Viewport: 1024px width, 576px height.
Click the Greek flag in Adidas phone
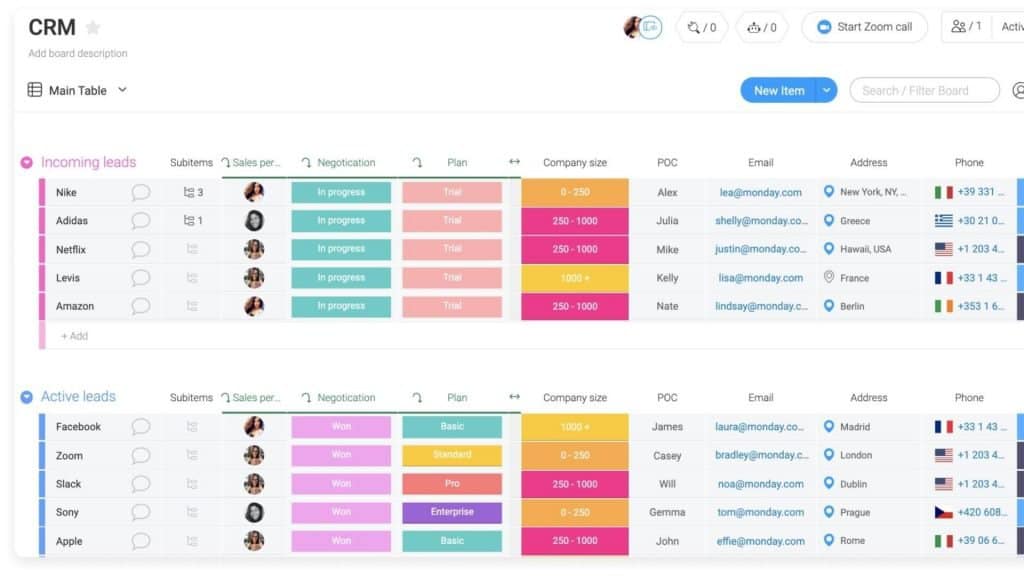tap(944, 221)
